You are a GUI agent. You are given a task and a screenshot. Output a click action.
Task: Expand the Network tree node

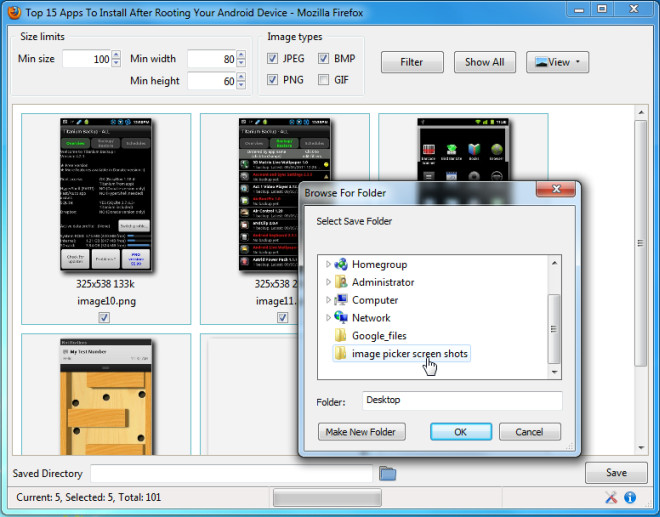(x=328, y=317)
